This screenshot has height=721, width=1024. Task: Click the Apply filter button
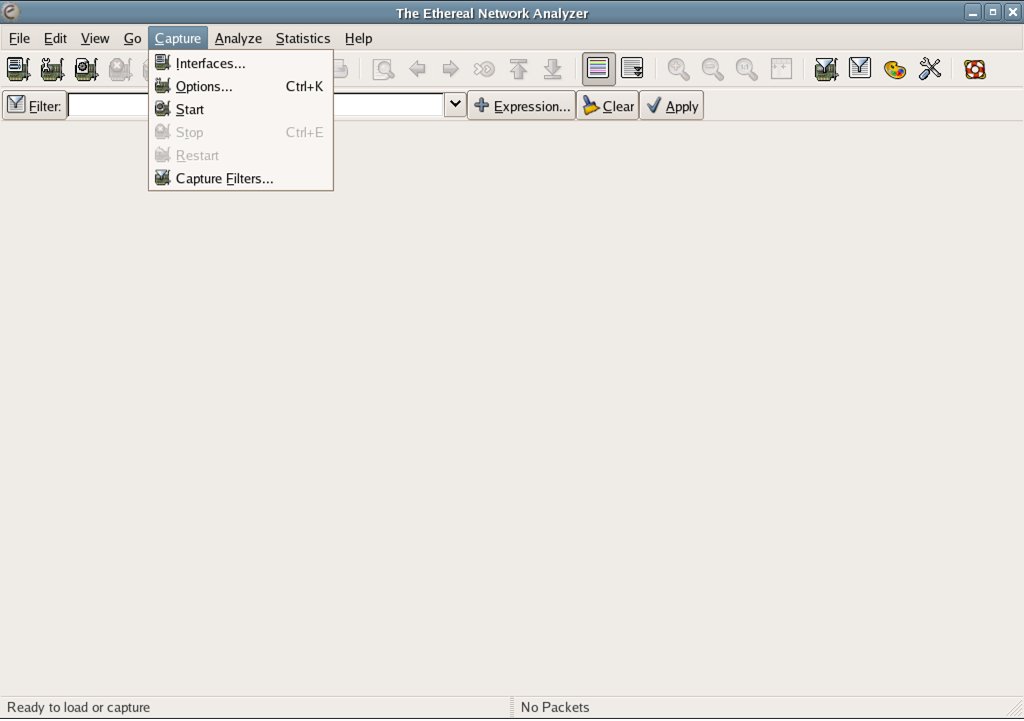[672, 106]
